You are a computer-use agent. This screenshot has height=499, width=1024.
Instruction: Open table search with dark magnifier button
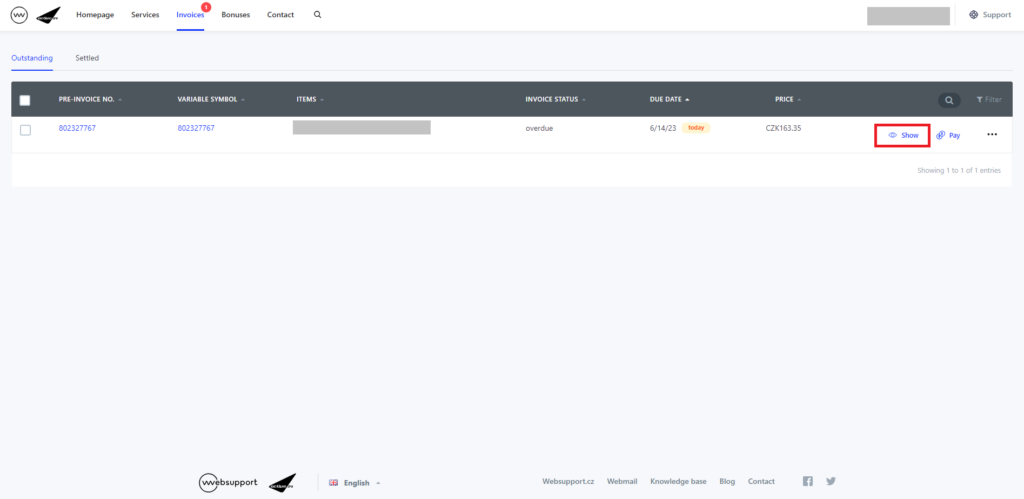coord(948,100)
